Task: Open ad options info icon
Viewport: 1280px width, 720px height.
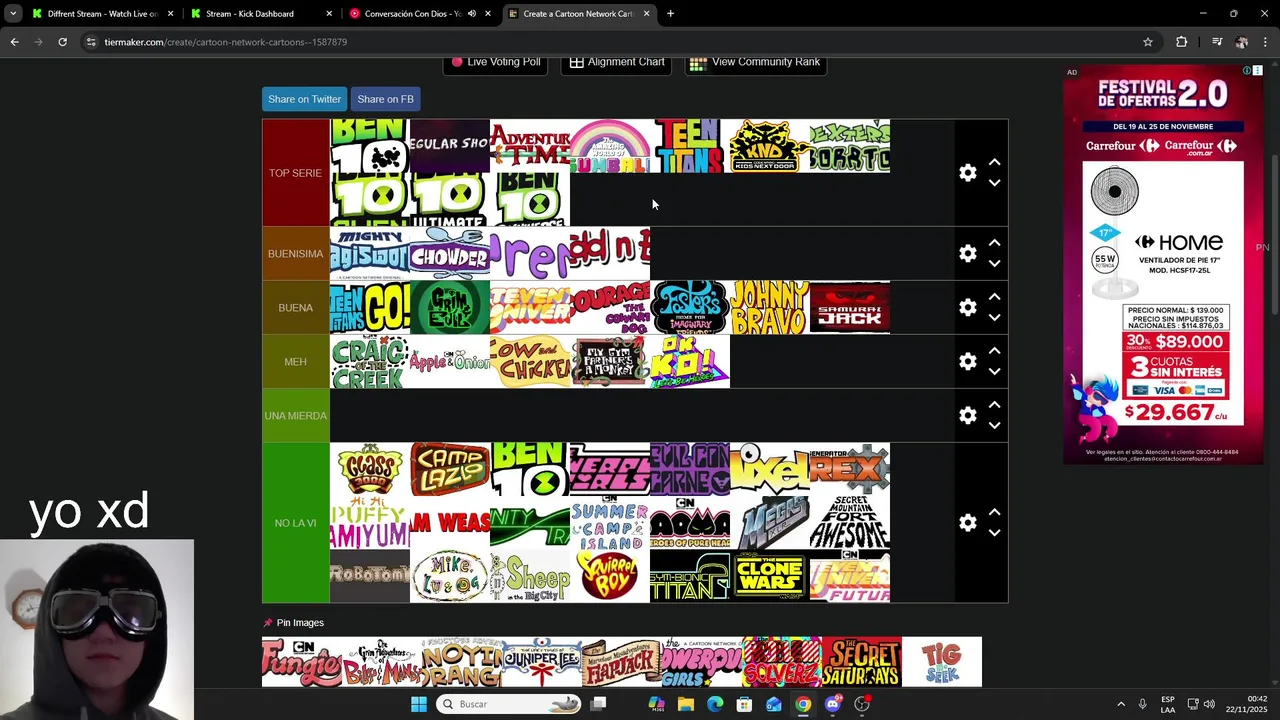Action: [1247, 71]
